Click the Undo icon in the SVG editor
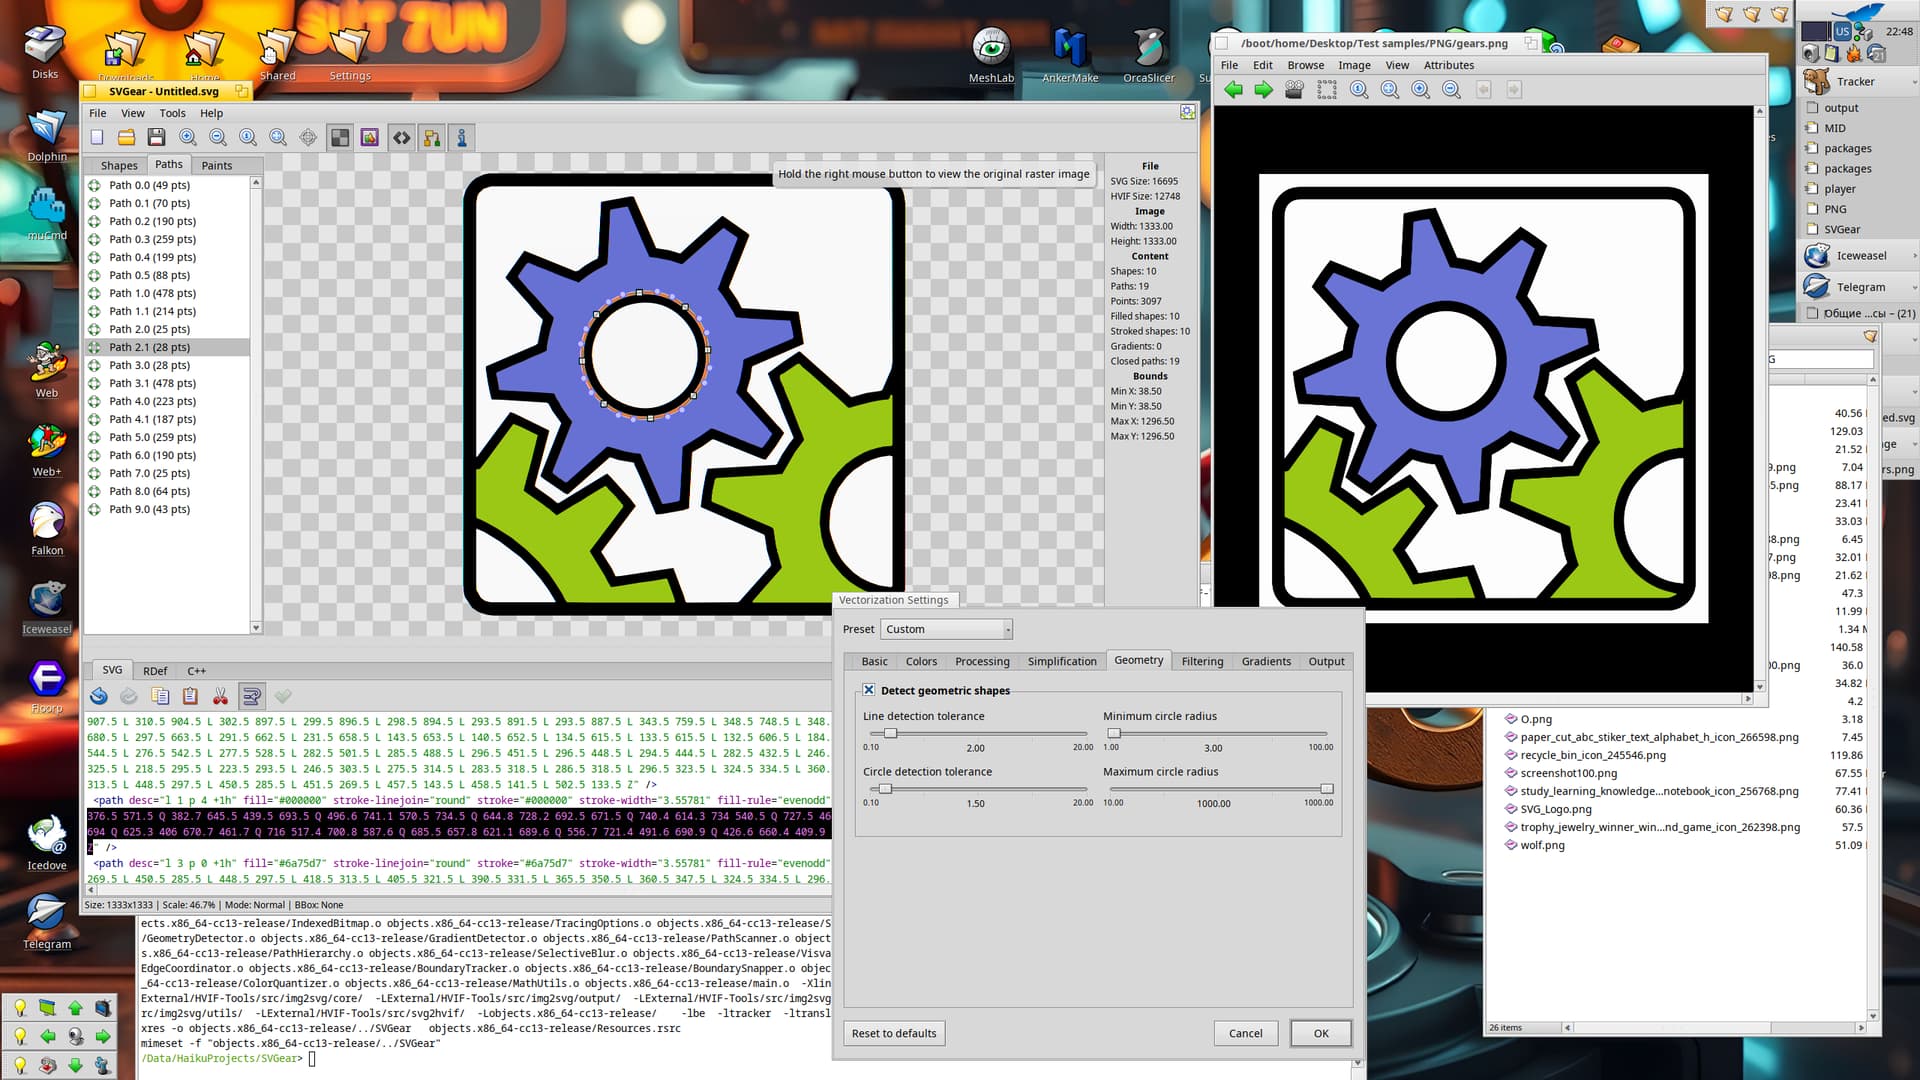Screen dimensions: 1920x1080 click(x=99, y=696)
